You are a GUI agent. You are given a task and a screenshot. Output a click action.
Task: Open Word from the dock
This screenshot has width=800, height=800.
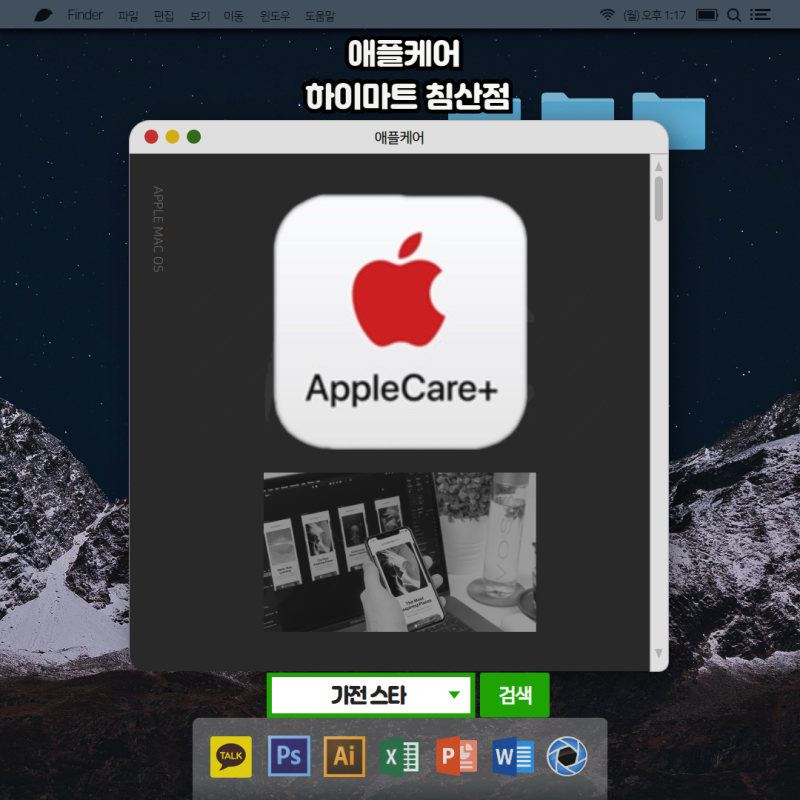[513, 756]
